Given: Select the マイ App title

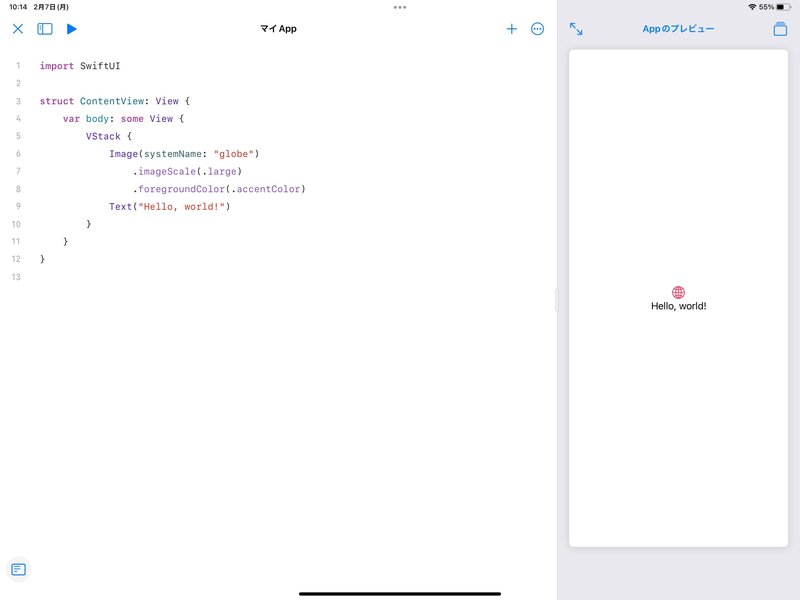Looking at the screenshot, I should coord(279,29).
